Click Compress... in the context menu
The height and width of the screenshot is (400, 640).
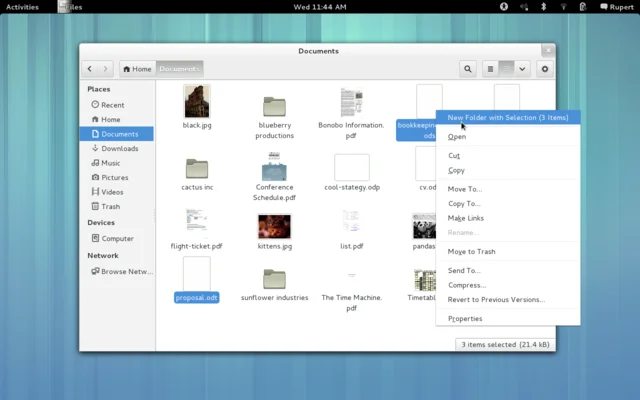pyautogui.click(x=466, y=285)
